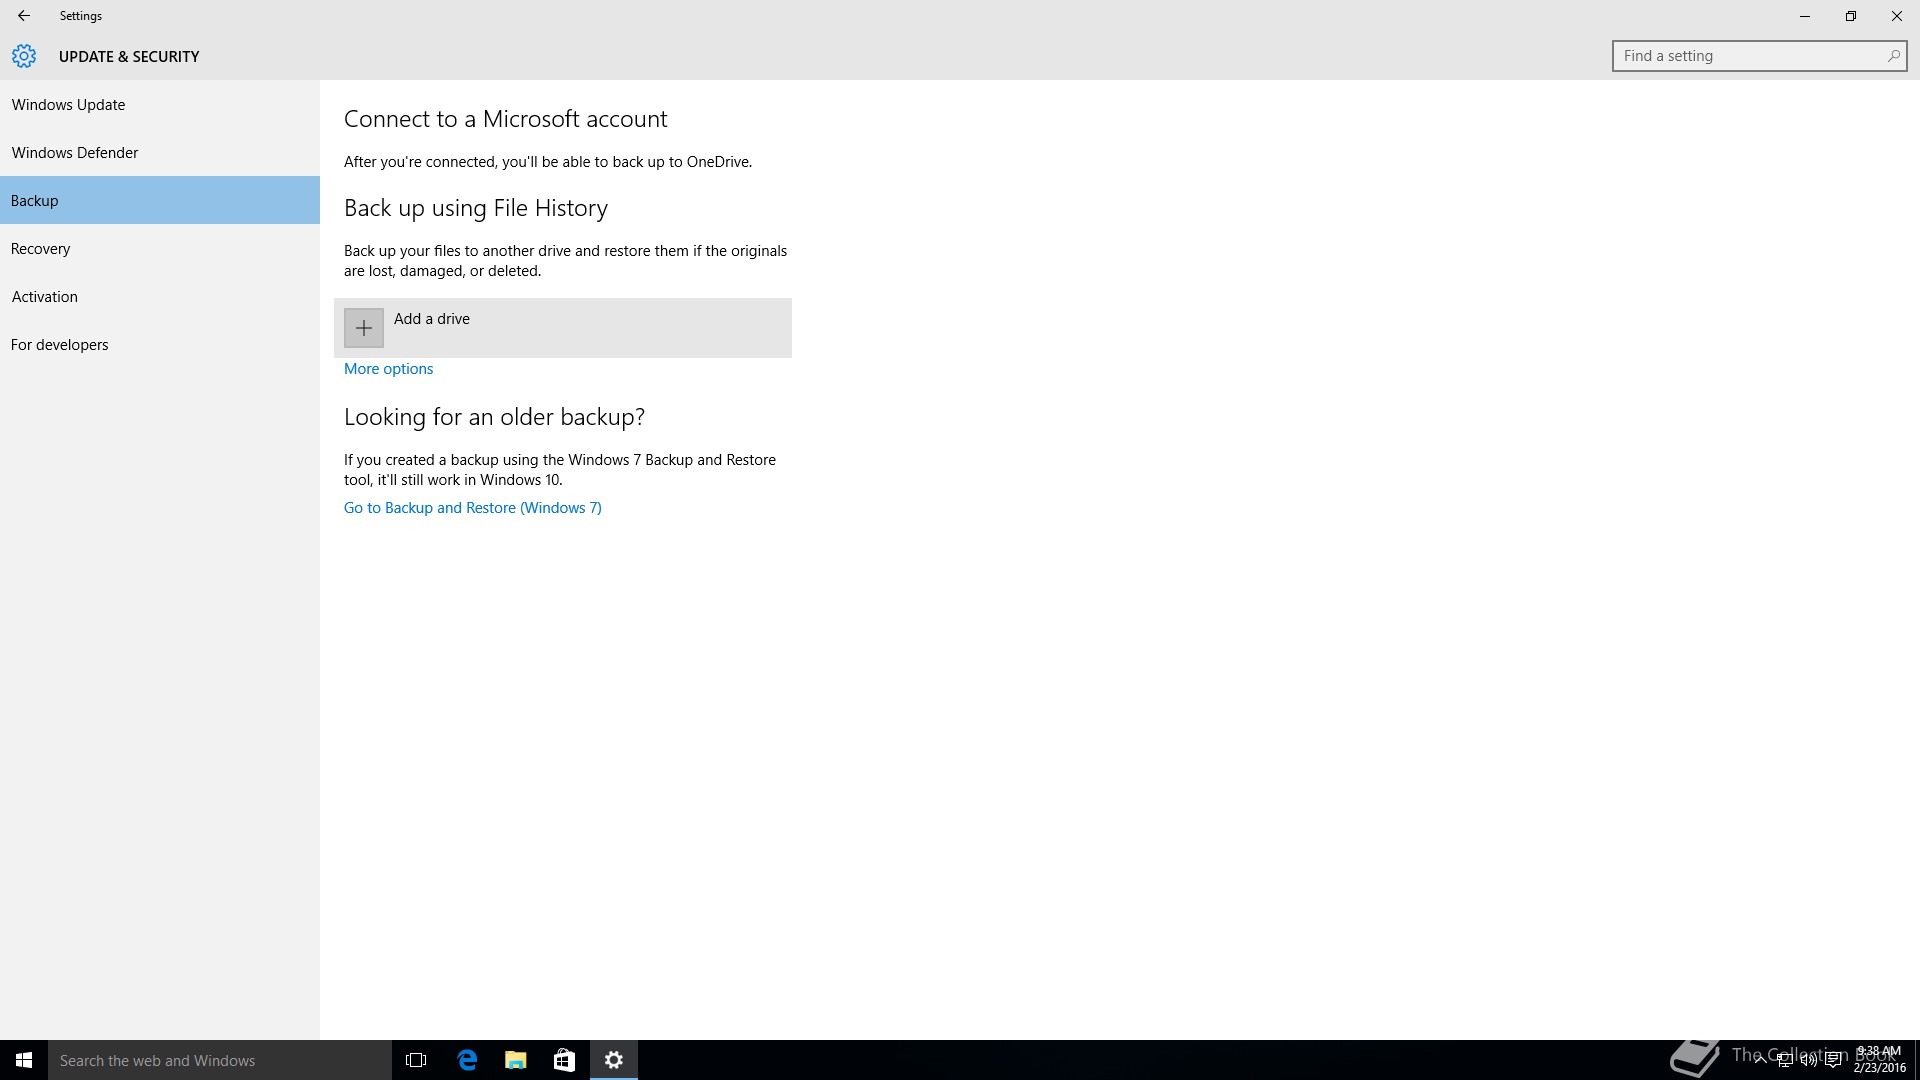Image resolution: width=1920 pixels, height=1080 pixels.
Task: Click the search magnifier in Find a setting
Action: coord(1893,56)
